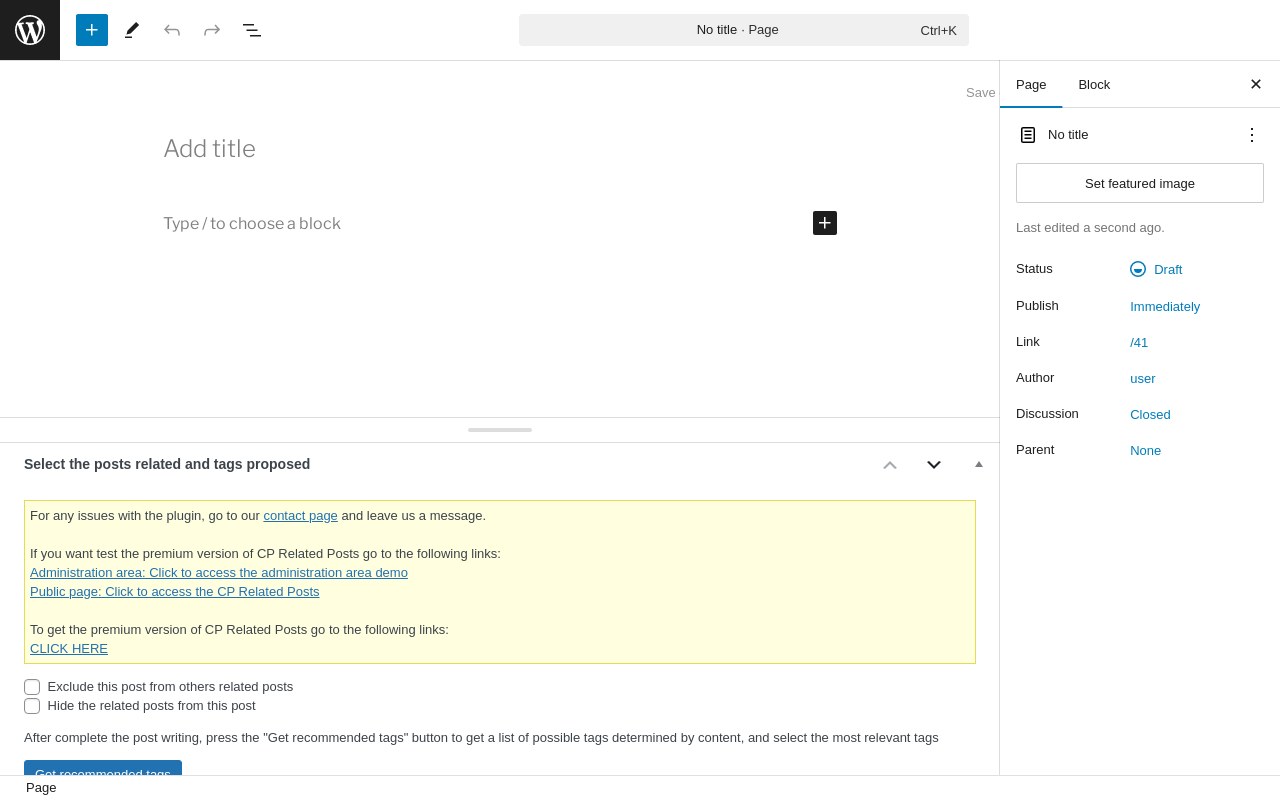Check Exclude this post from others related posts
1280x800 pixels.
32,687
